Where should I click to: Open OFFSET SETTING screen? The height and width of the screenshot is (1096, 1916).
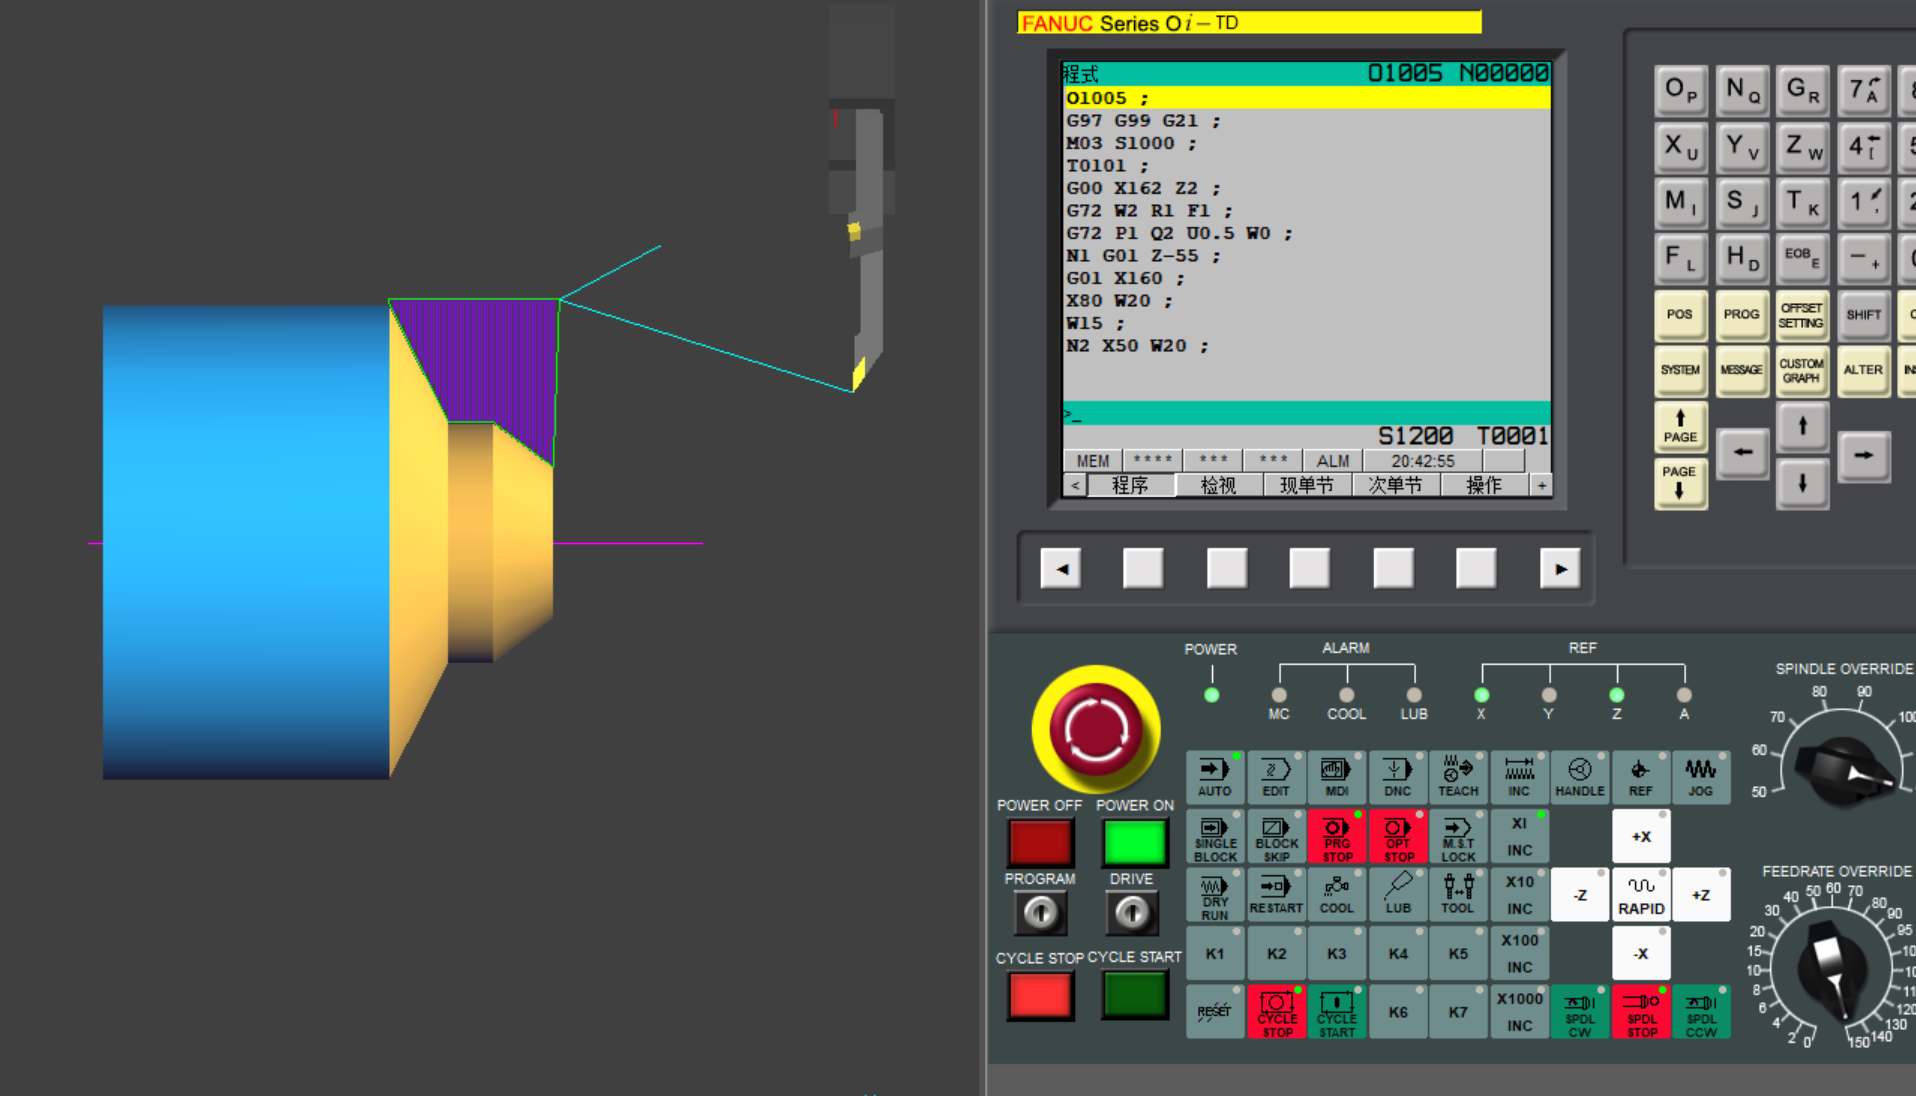pos(1802,315)
